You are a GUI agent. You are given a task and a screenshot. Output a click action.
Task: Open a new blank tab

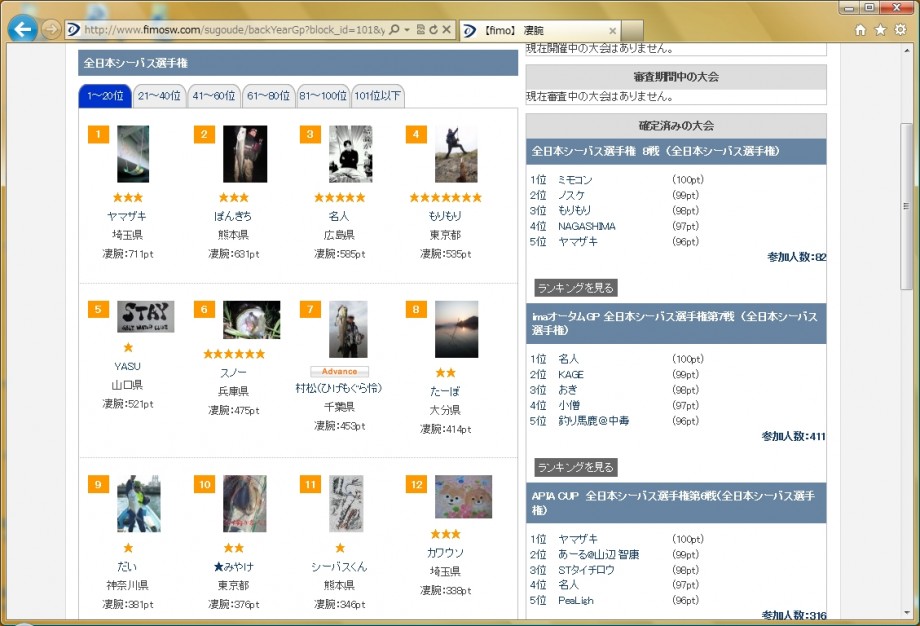coord(632,31)
